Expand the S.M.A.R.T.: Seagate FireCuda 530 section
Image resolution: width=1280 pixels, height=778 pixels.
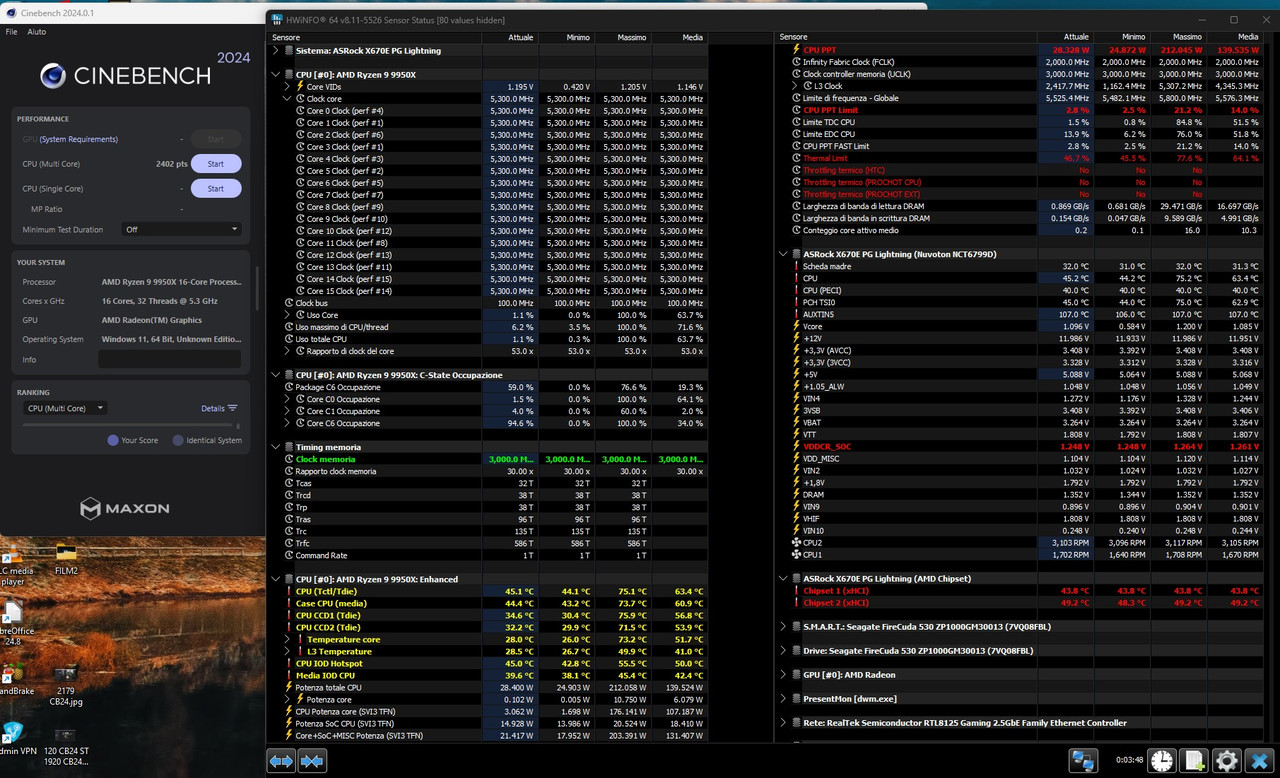(783, 627)
